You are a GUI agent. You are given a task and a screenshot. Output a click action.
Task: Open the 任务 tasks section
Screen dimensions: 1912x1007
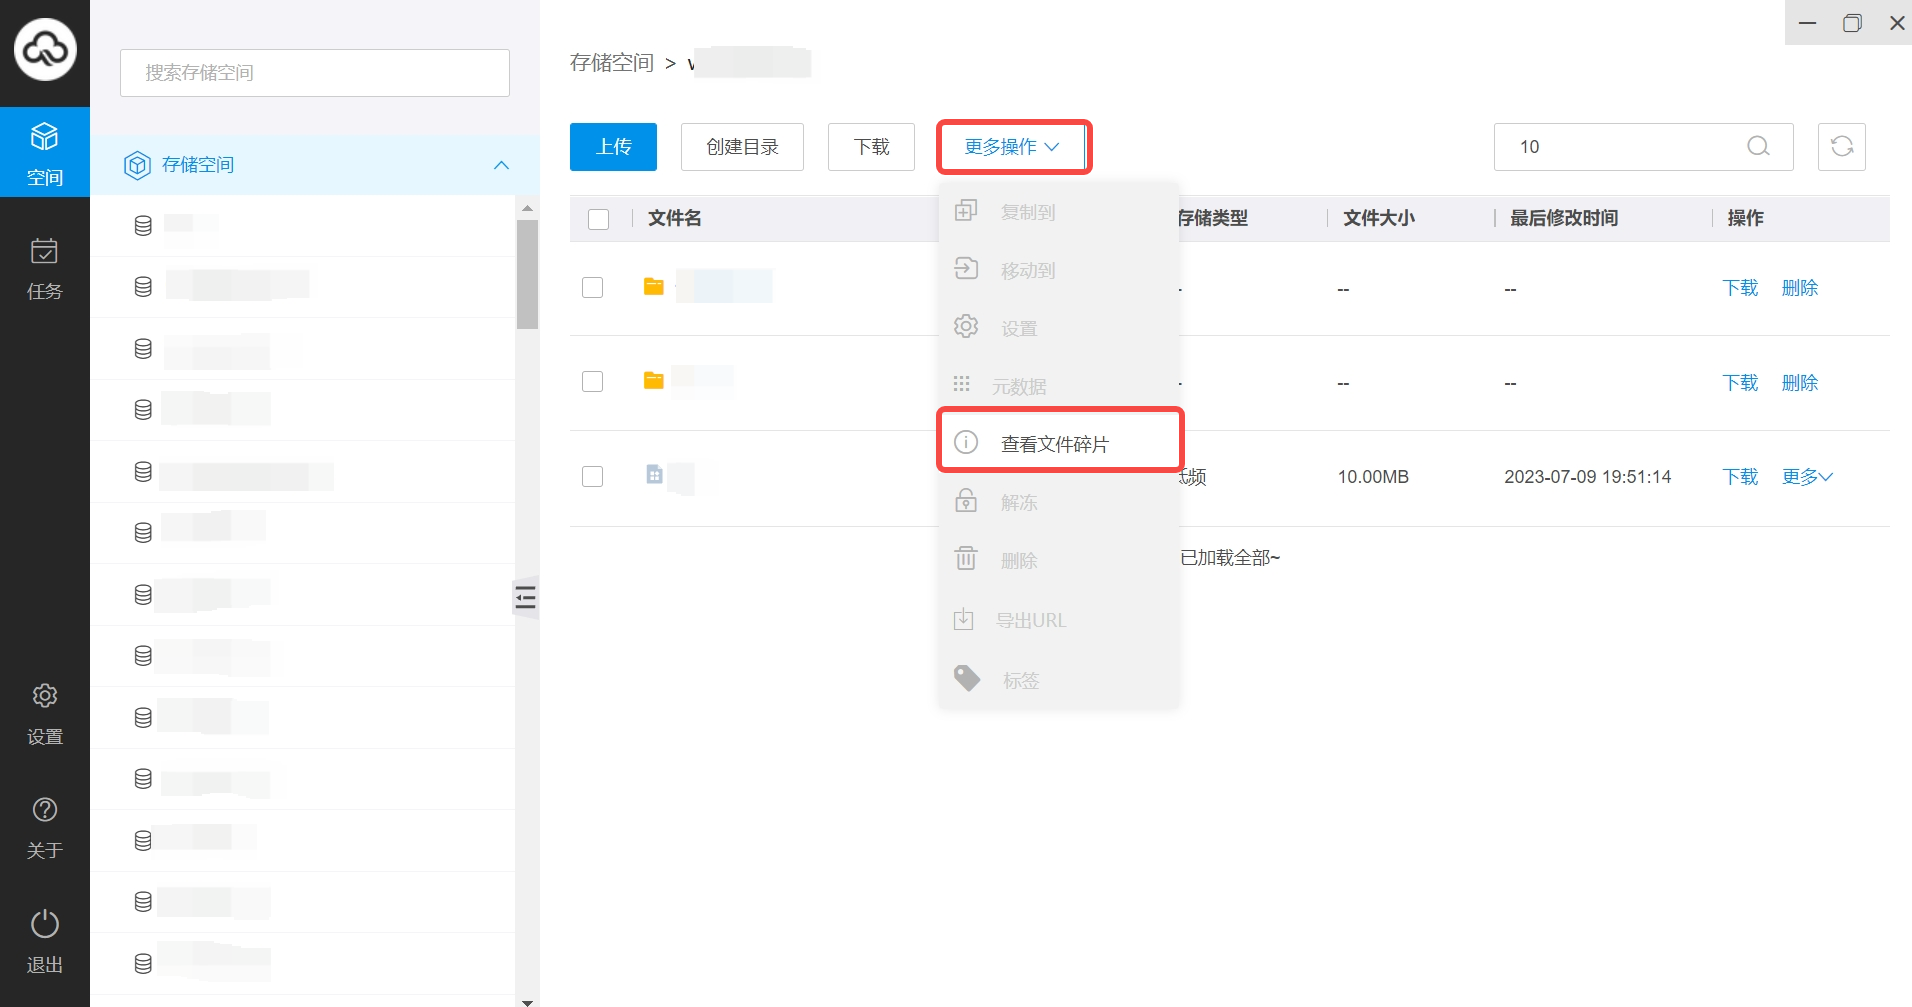coord(45,268)
